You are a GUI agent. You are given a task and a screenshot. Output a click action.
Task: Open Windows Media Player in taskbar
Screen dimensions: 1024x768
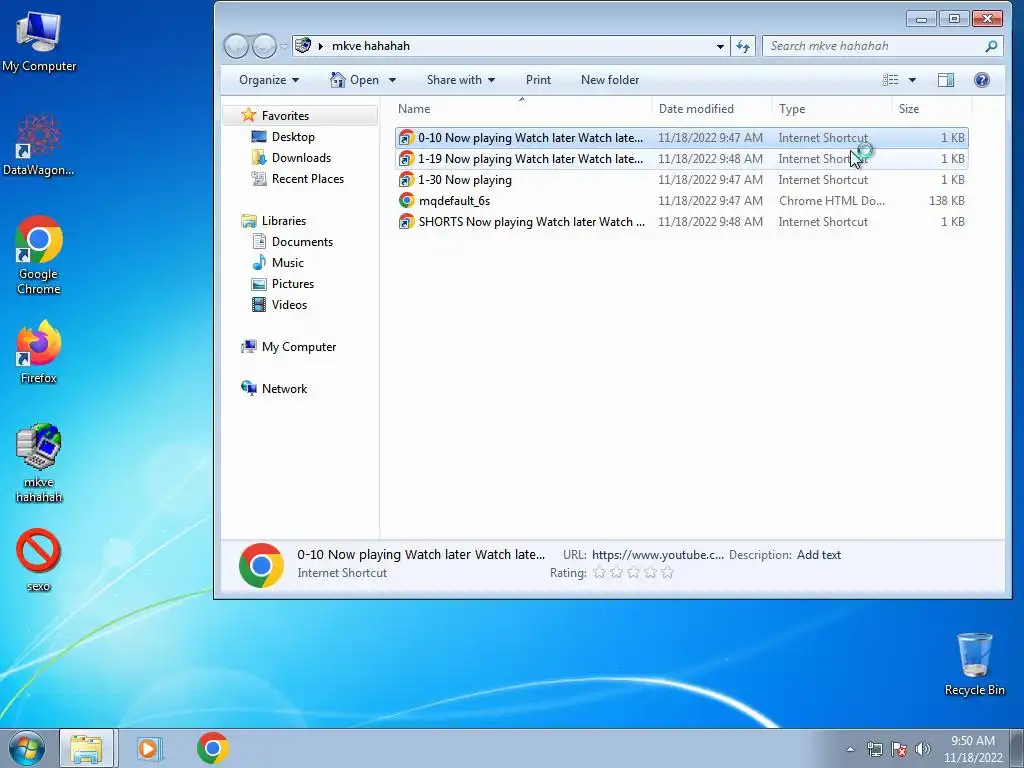(149, 748)
